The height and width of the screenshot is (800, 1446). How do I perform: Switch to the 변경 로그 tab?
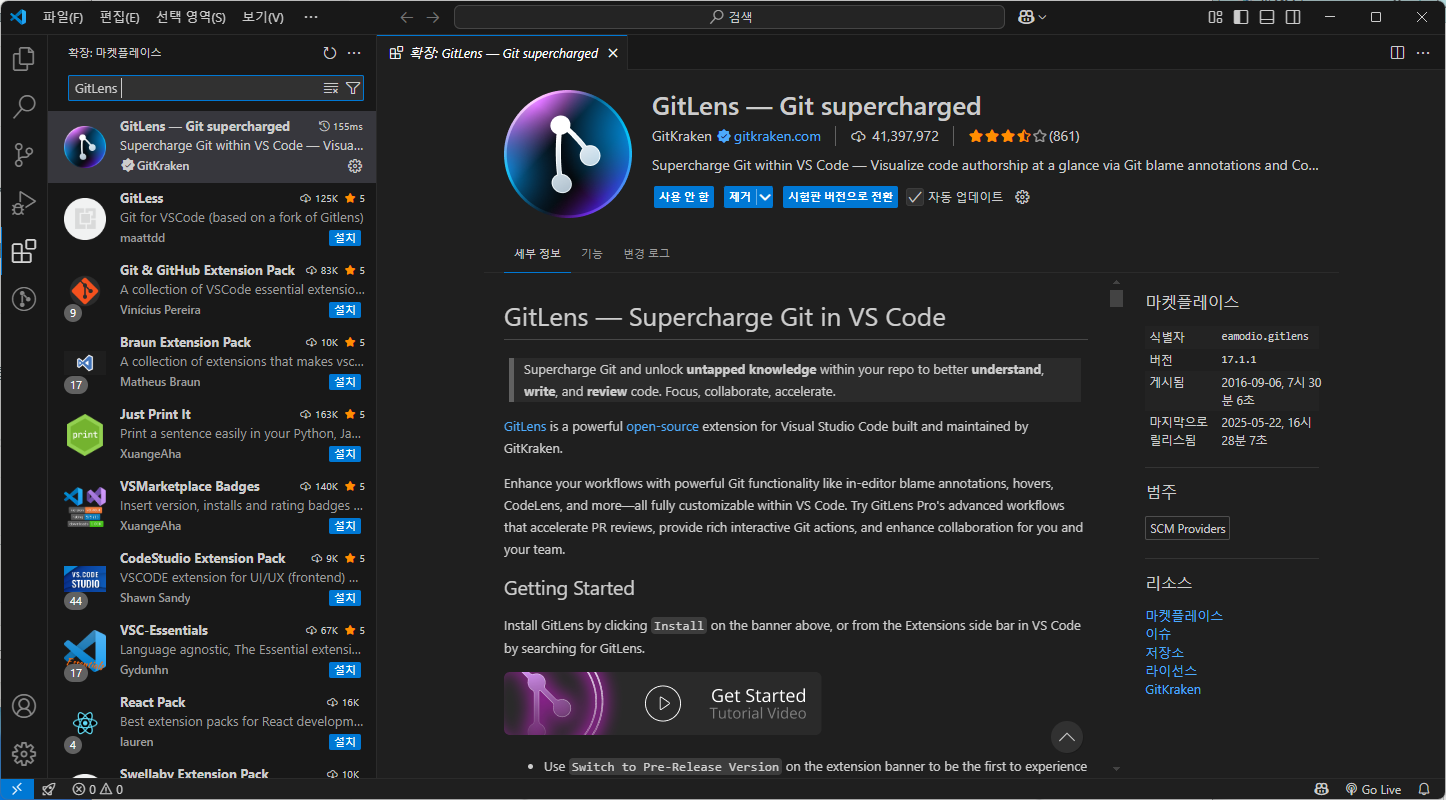click(x=646, y=254)
